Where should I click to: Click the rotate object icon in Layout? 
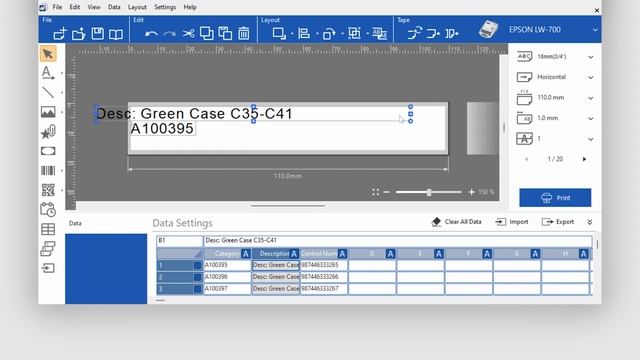[329, 33]
